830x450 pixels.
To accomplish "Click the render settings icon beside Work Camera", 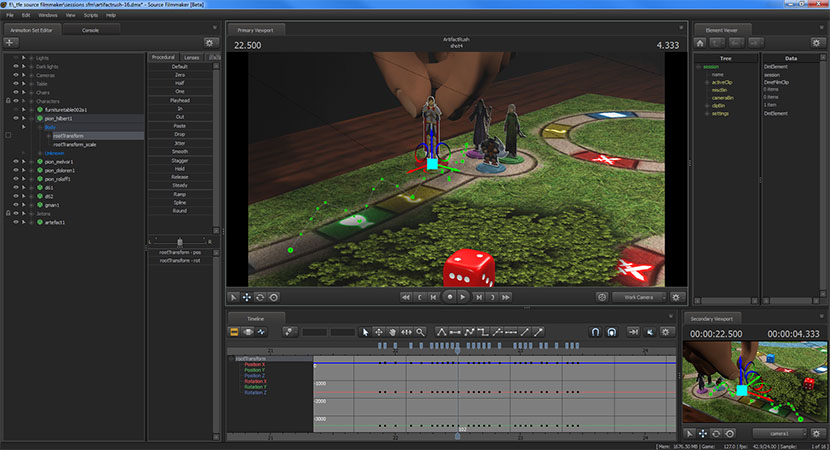I will 602,298.
